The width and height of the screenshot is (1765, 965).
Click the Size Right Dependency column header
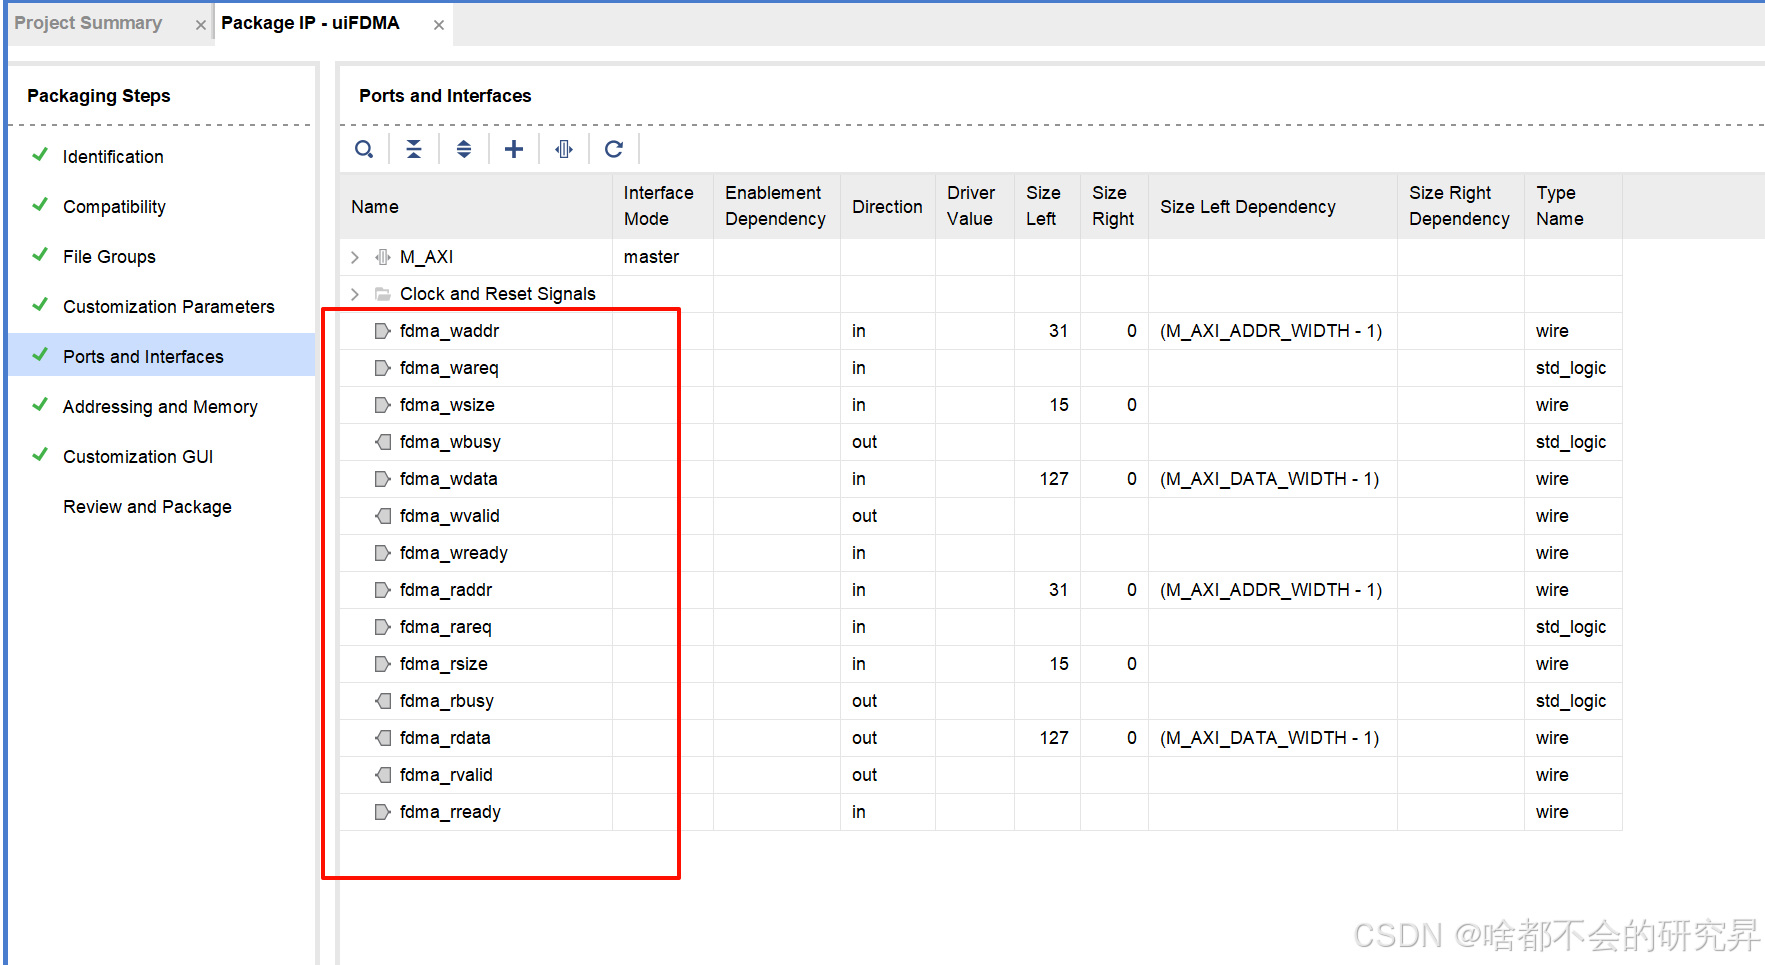click(1460, 206)
